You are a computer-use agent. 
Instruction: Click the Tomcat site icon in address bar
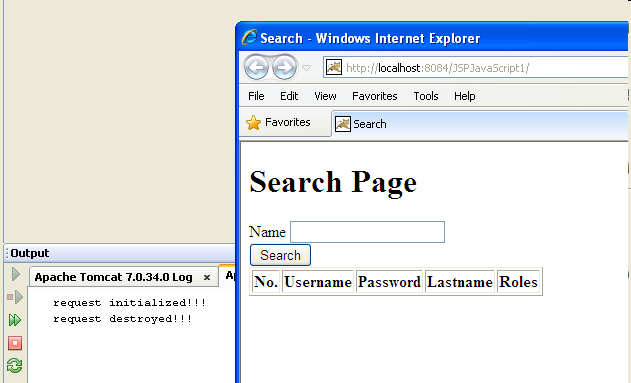pyautogui.click(x=334, y=67)
